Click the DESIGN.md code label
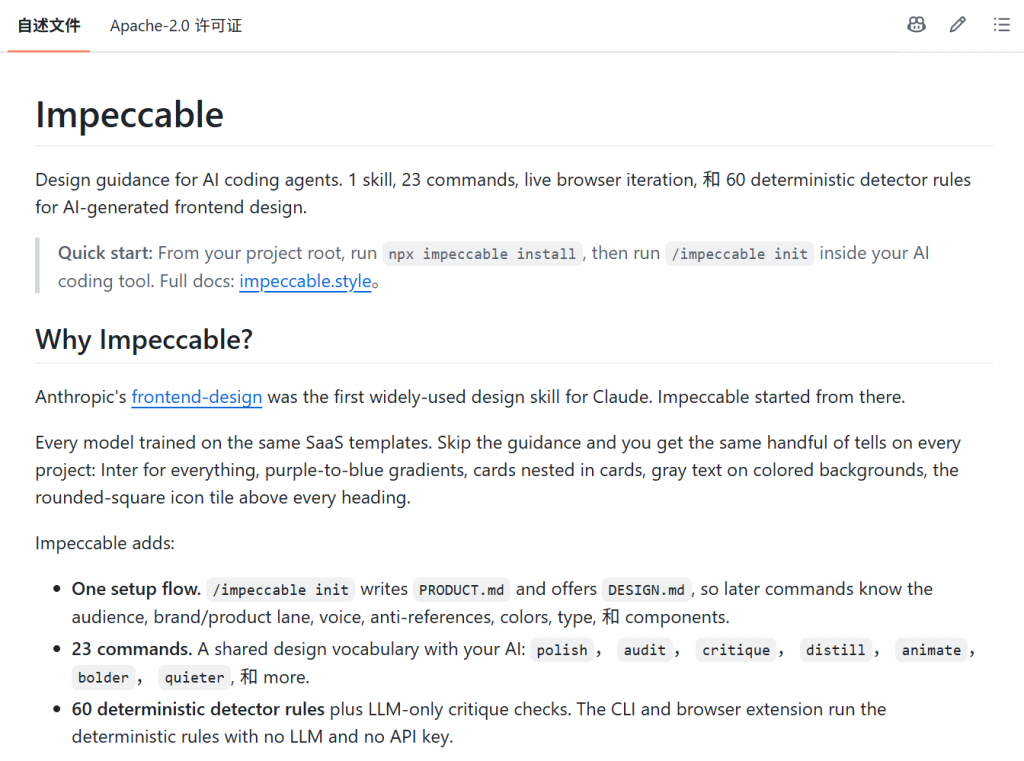Image resolution: width=1024 pixels, height=761 pixels. click(x=646, y=590)
